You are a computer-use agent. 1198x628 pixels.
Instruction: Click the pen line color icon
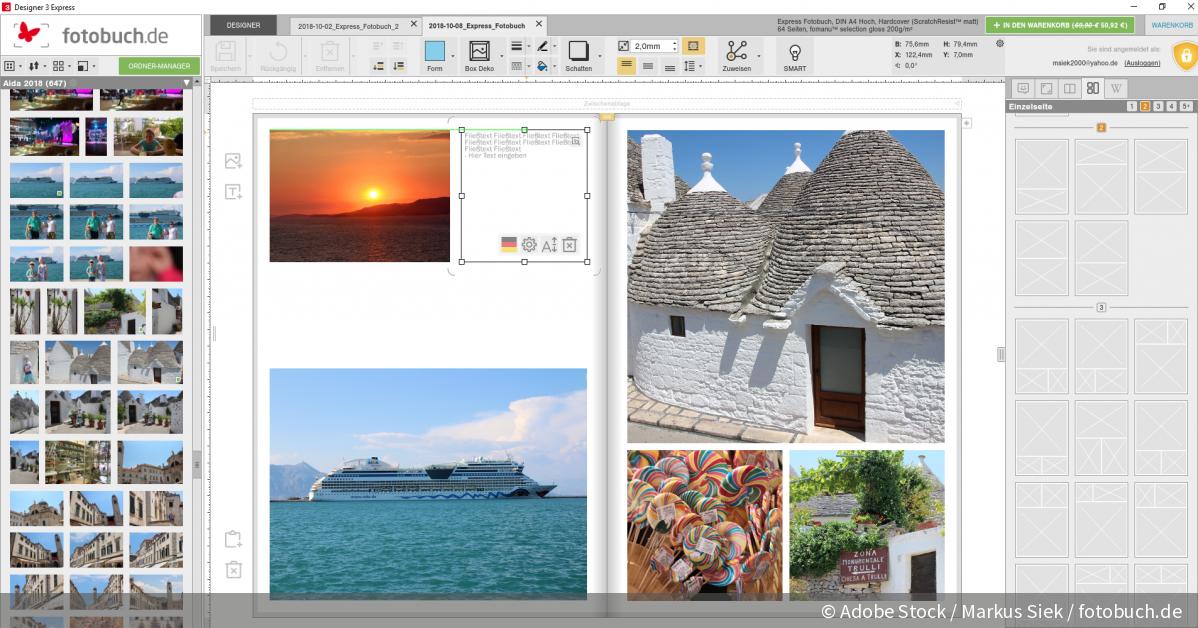click(542, 46)
